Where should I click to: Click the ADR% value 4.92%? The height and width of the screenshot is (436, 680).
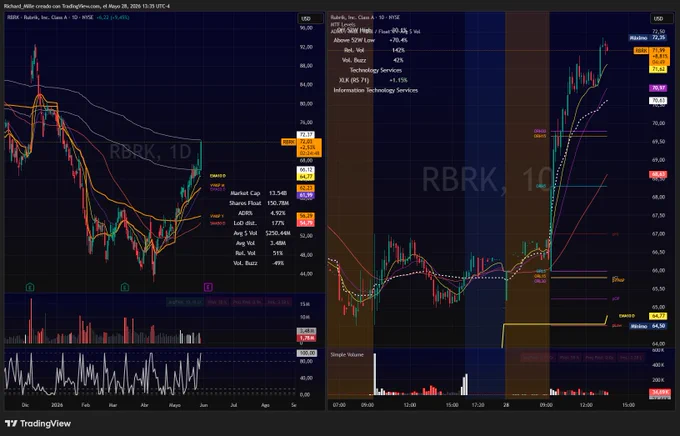278,213
